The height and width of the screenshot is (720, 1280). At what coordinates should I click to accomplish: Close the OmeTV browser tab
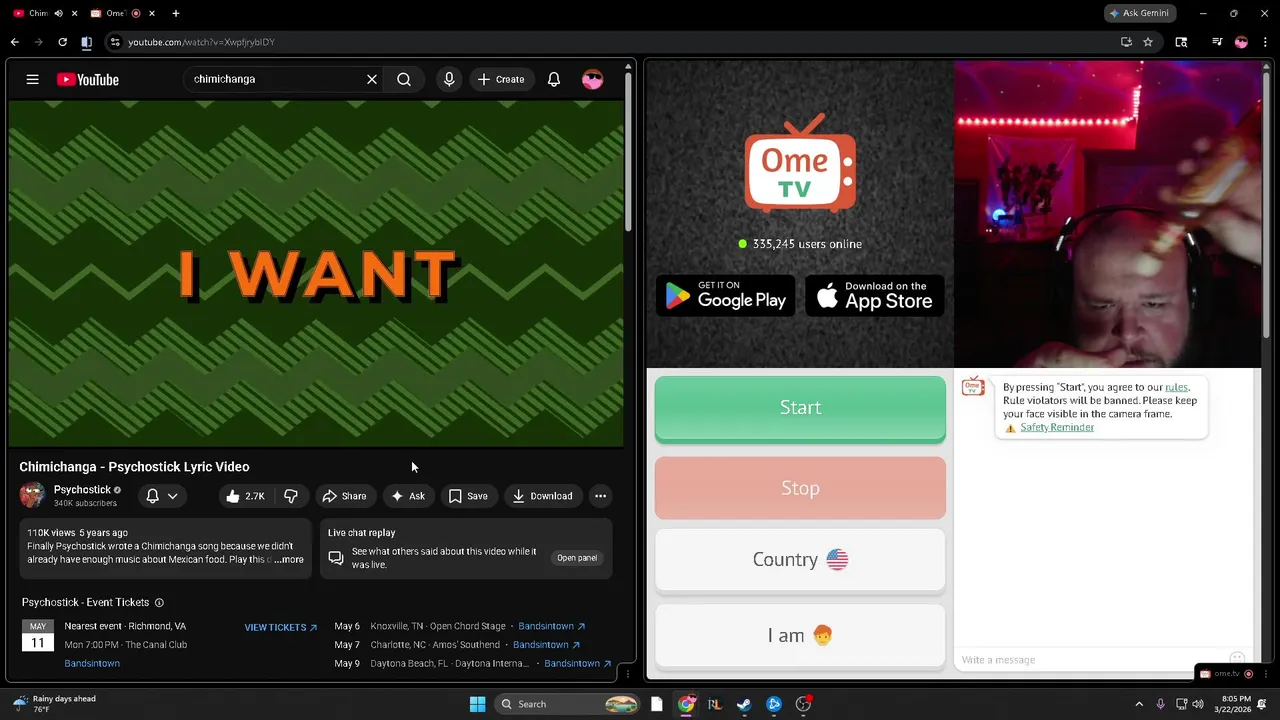[x=150, y=13]
